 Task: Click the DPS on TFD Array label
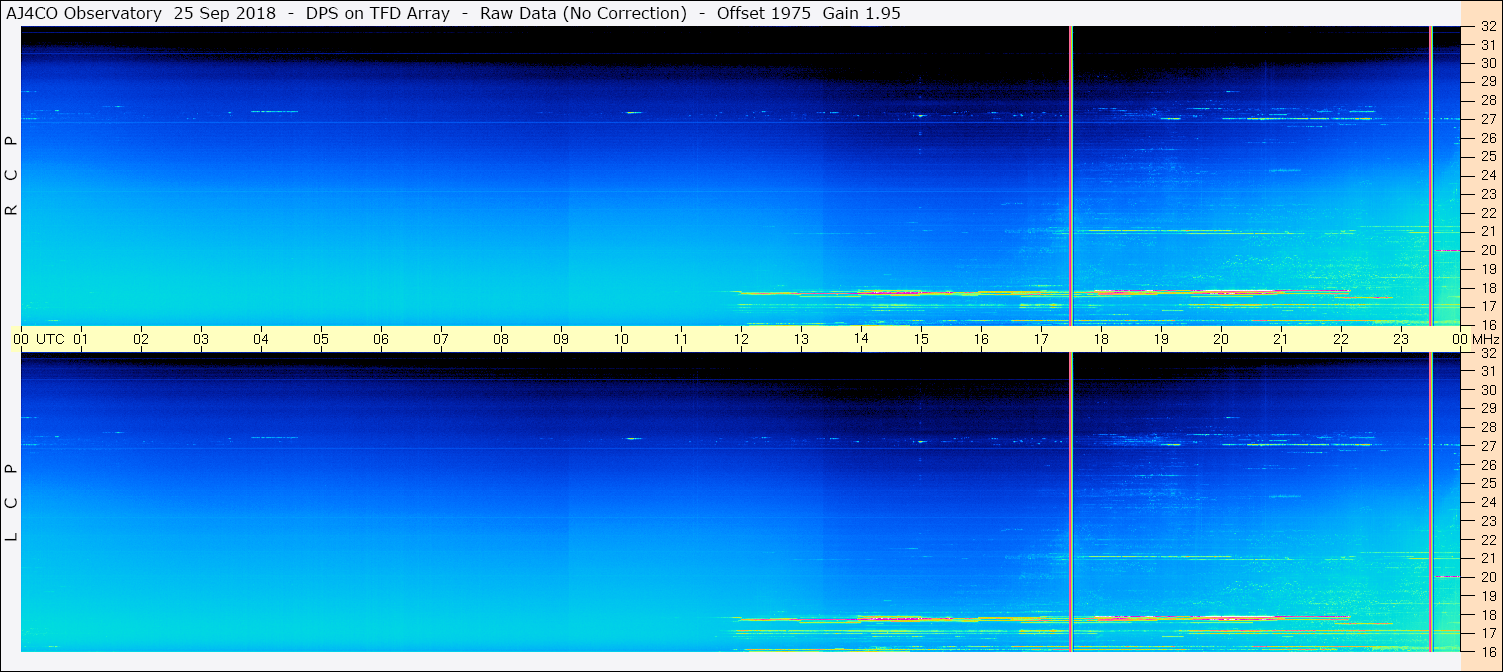click(378, 14)
